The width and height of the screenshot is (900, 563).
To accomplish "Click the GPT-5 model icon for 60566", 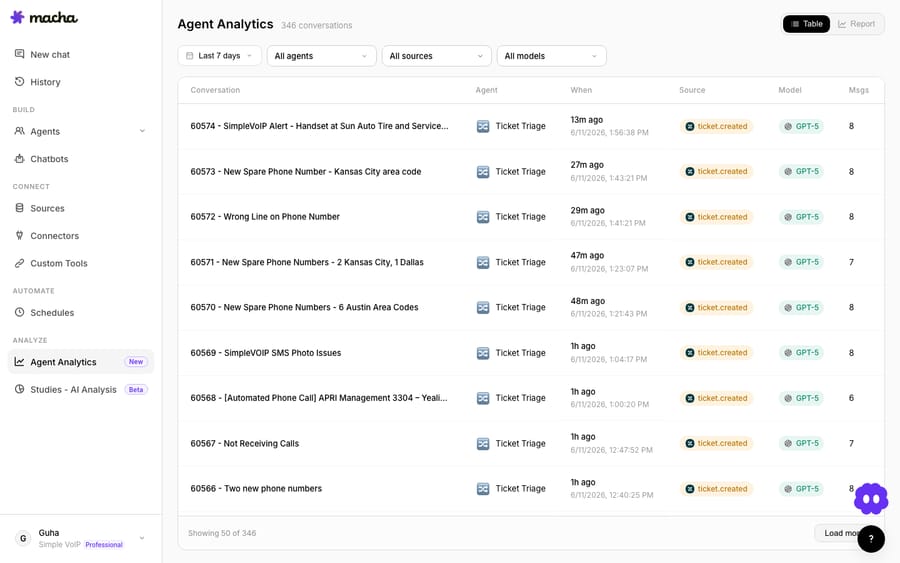I will (788, 489).
